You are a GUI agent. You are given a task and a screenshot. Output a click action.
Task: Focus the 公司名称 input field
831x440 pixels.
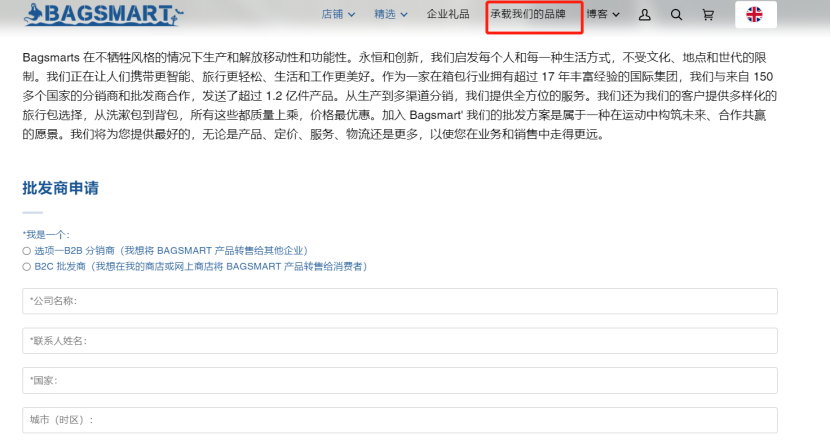400,301
